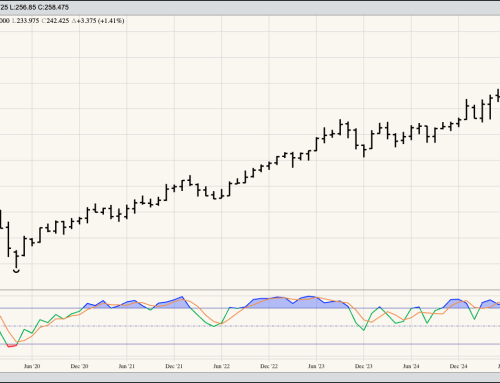Click the Jun '20 time axis label

[x=32, y=366]
